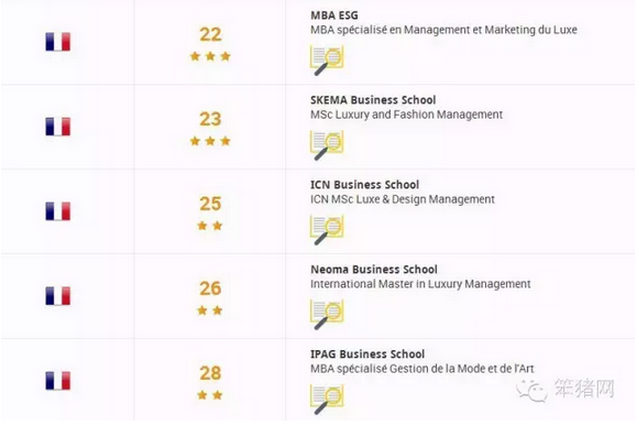The height and width of the screenshot is (428, 638).
Task: Click the French flag in rank 25 row
Action: coord(58,211)
